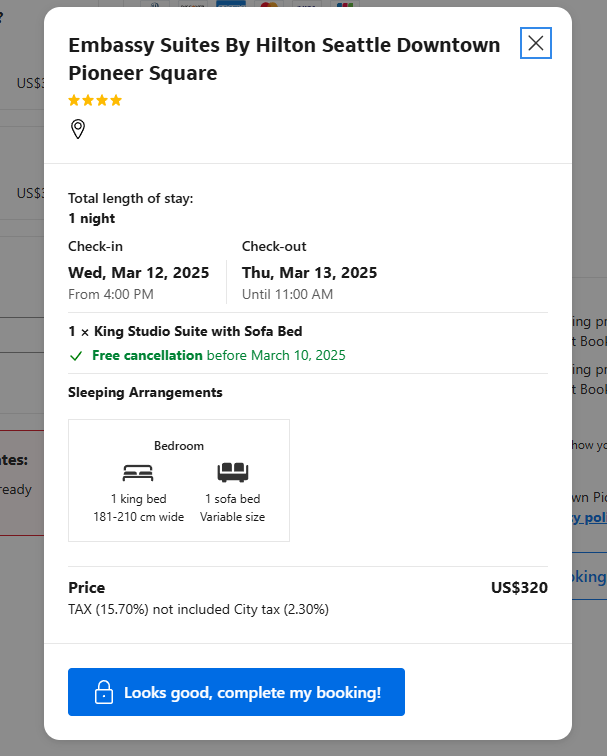This screenshot has width=607, height=756.
Task: Click the US$320 price amount
Action: pyautogui.click(x=519, y=588)
